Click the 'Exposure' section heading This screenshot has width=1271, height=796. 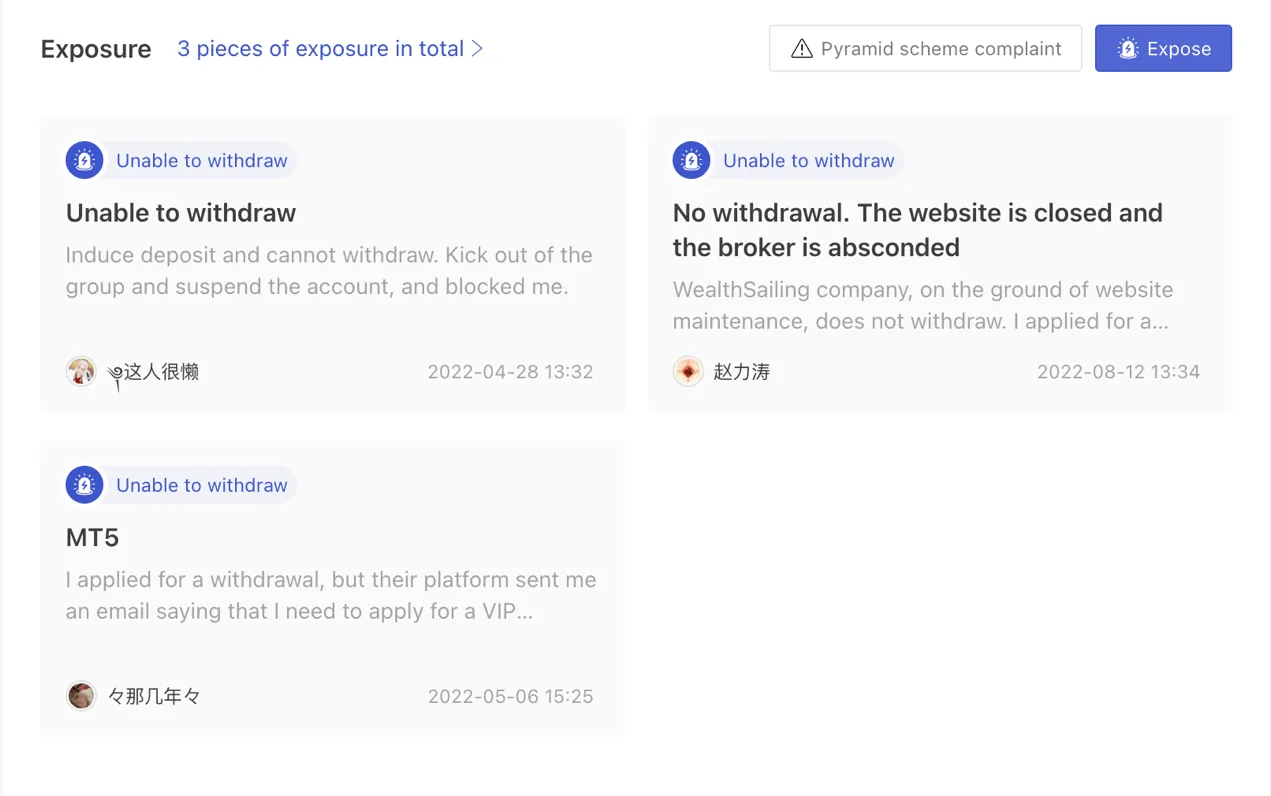pyautogui.click(x=96, y=49)
